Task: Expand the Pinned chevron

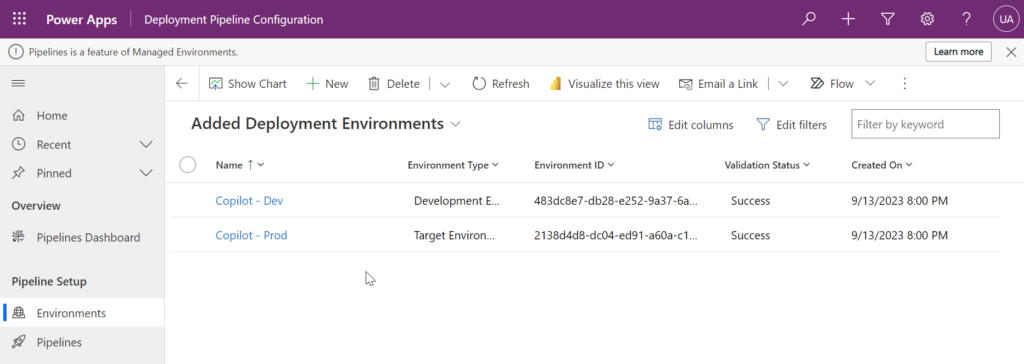Action: 146,173
